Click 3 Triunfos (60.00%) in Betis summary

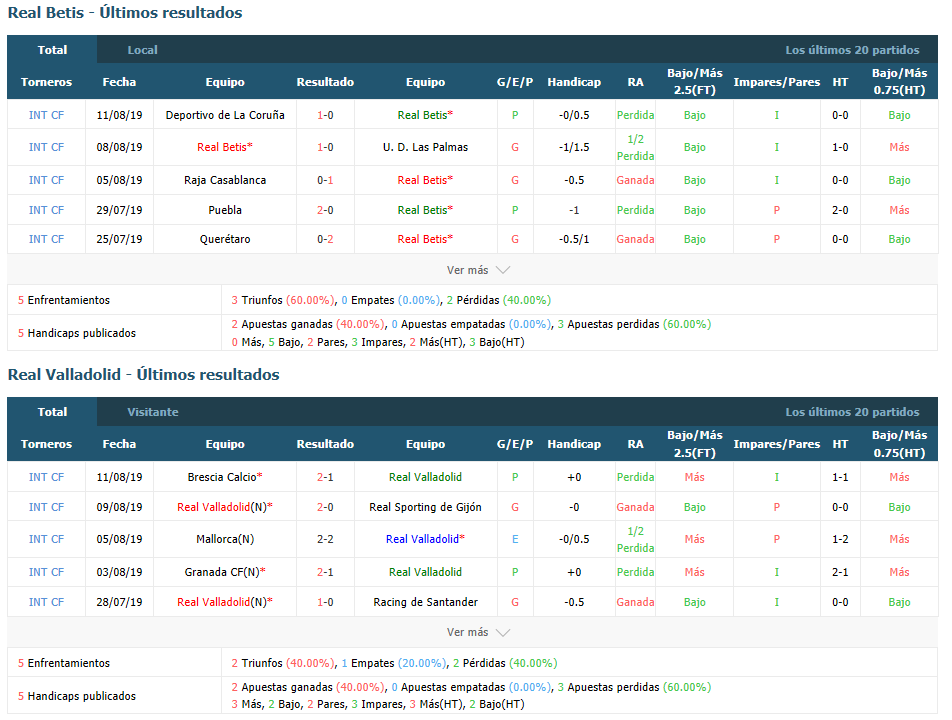283,300
